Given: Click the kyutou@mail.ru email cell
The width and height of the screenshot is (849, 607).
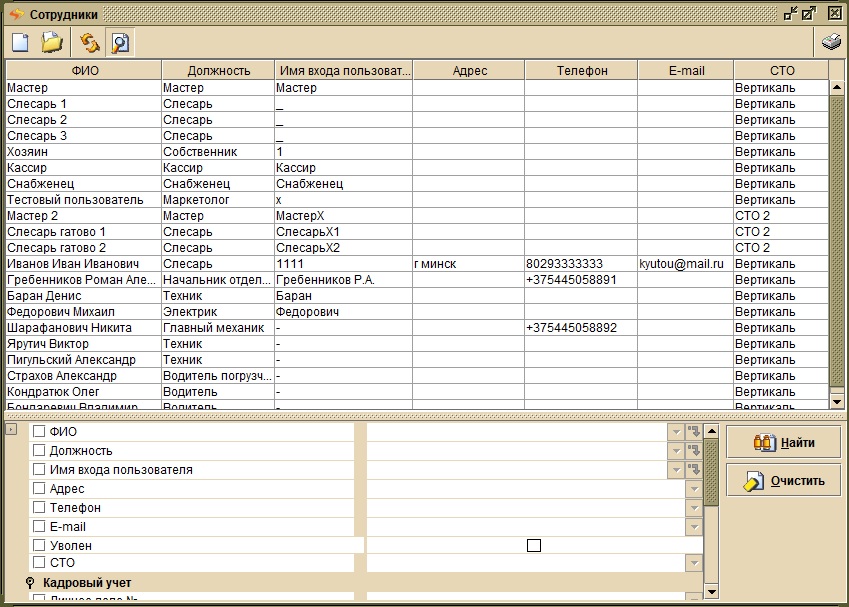Looking at the screenshot, I should 685,264.
